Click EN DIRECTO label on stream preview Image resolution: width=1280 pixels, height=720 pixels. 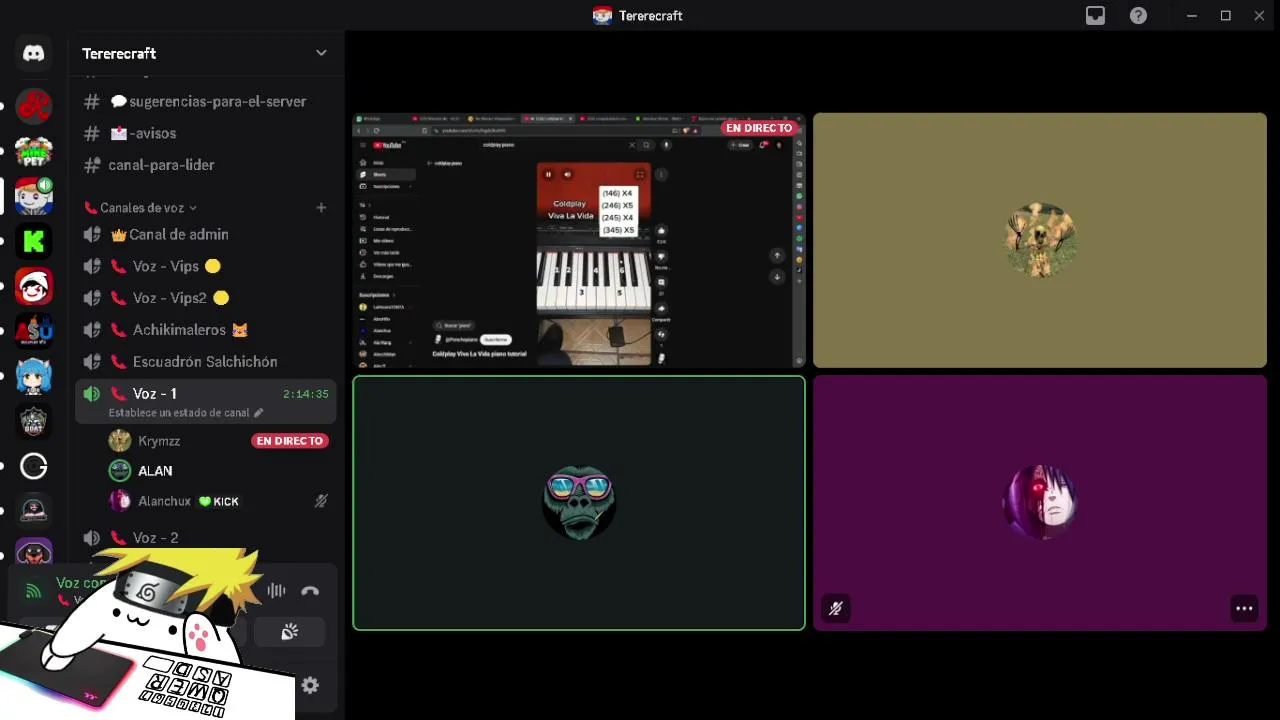759,128
